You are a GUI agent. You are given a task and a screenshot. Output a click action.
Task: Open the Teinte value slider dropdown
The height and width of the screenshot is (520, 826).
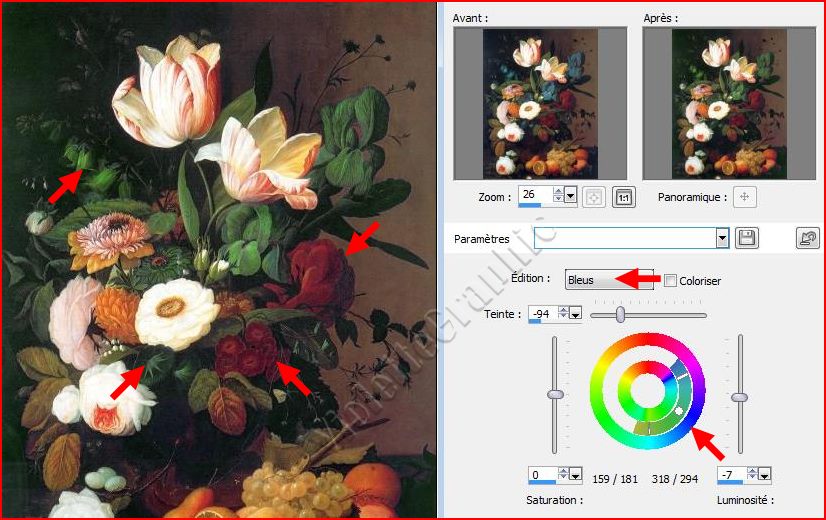576,314
